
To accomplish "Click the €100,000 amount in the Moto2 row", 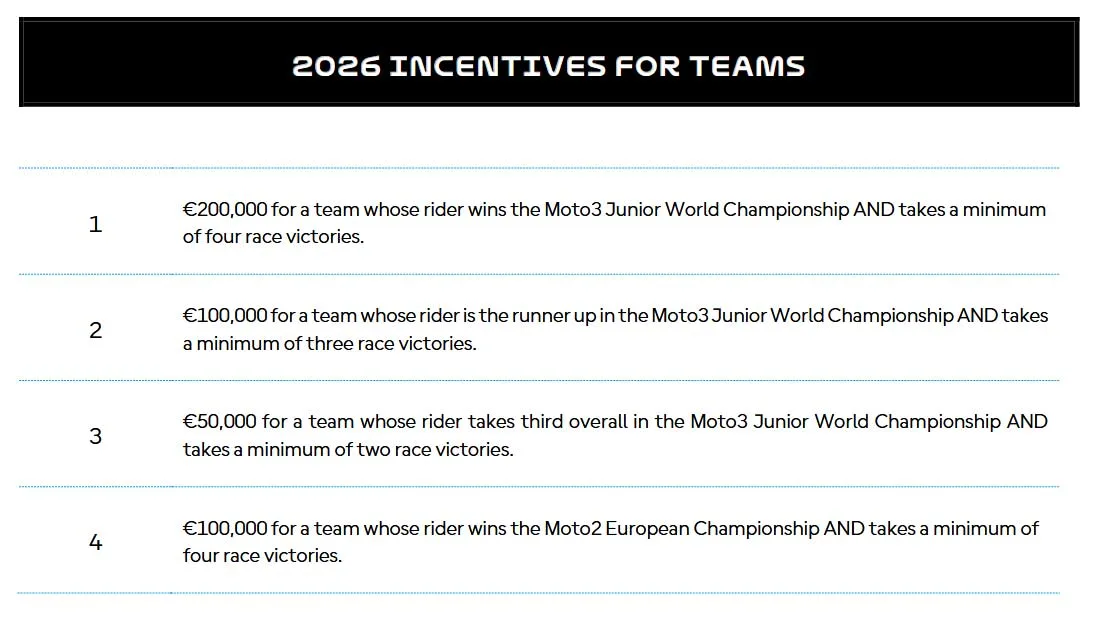I will coord(225,528).
